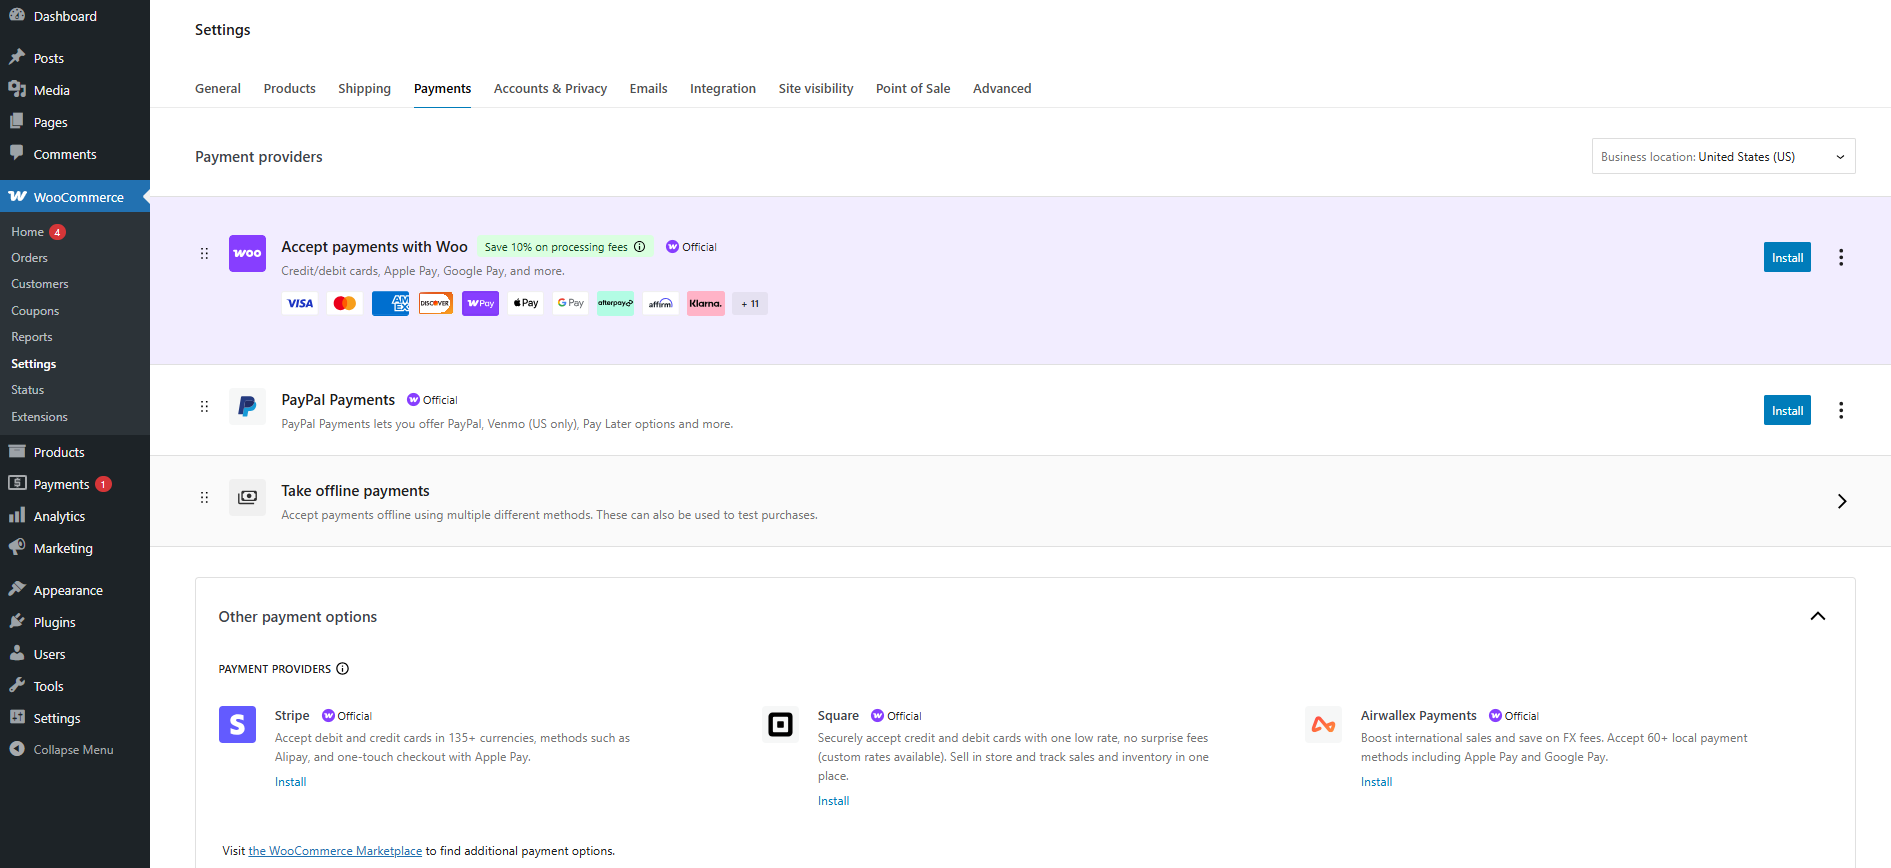1891x868 pixels.
Task: Click Install link under Stripe
Action: [x=290, y=782]
